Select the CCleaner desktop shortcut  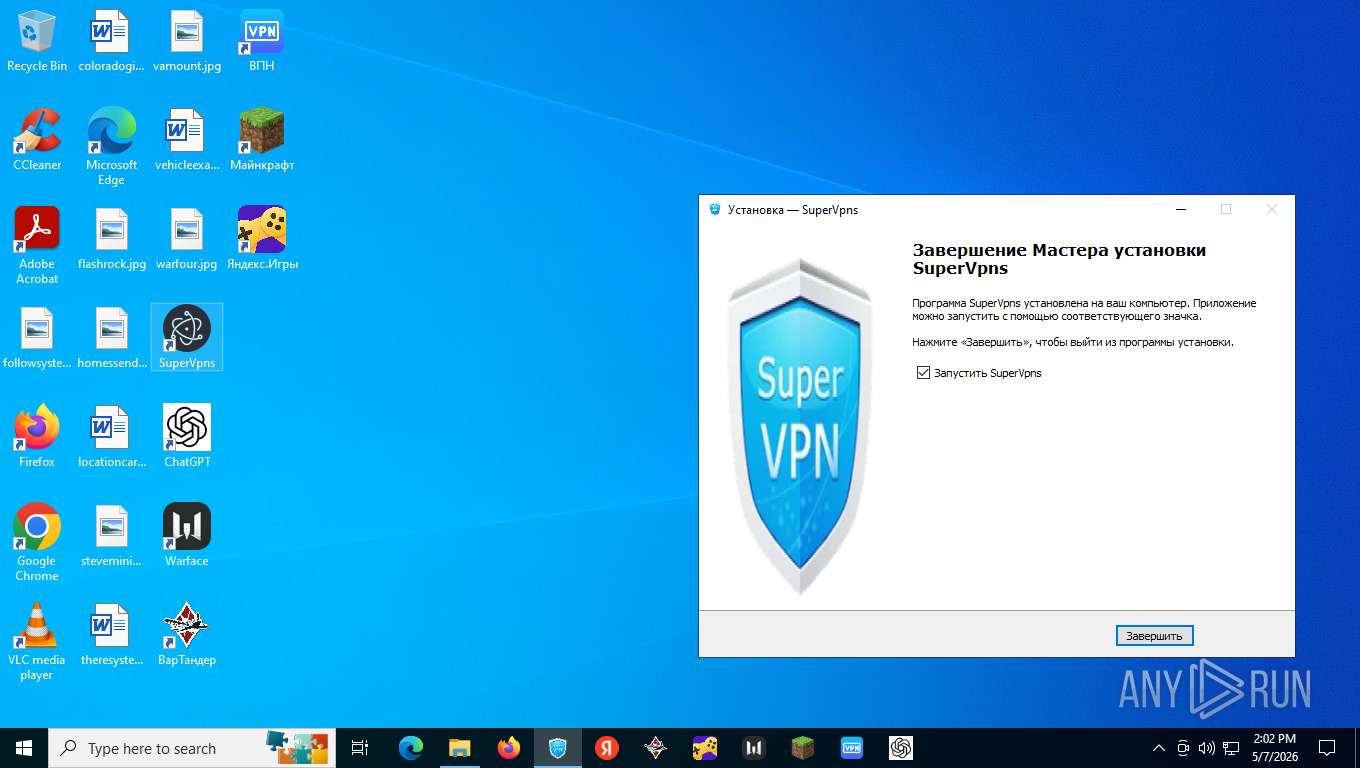pyautogui.click(x=37, y=140)
